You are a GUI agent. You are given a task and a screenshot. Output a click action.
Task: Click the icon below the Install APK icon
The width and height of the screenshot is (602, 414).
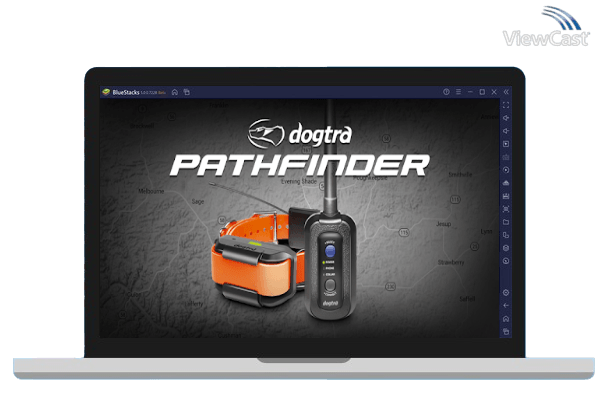pyautogui.click(x=506, y=196)
